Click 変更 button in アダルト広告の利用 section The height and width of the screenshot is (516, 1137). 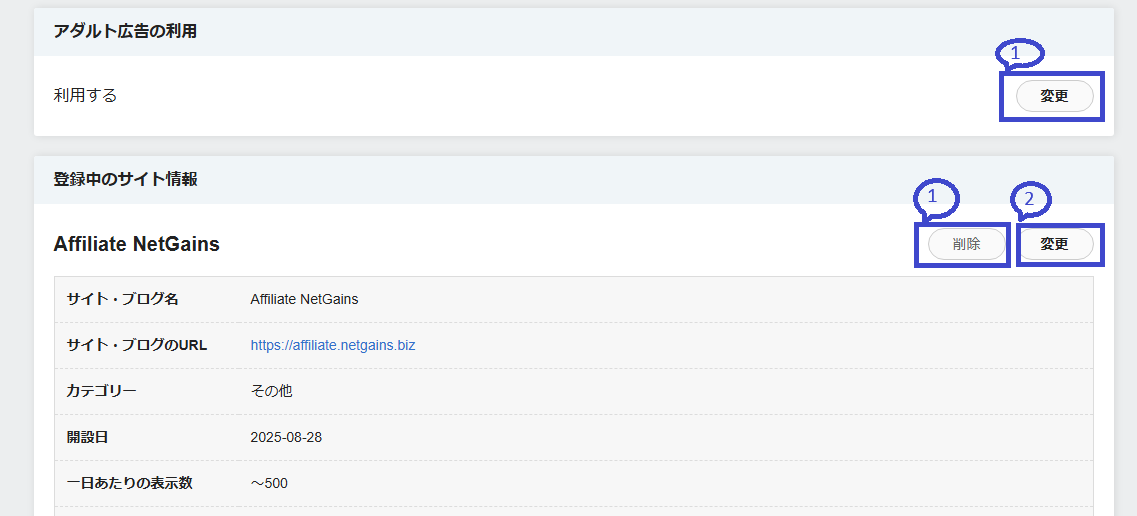(1054, 96)
